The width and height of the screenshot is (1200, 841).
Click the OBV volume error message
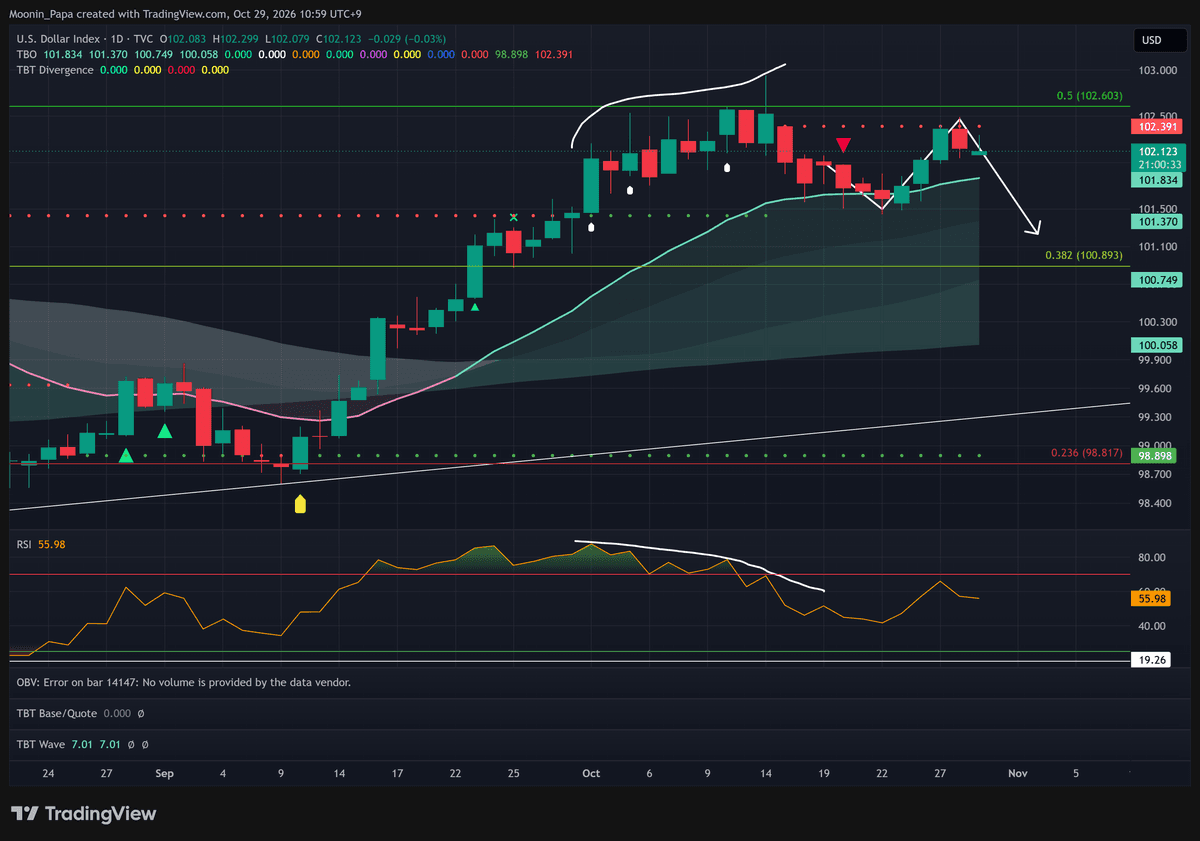pyautogui.click(x=183, y=682)
